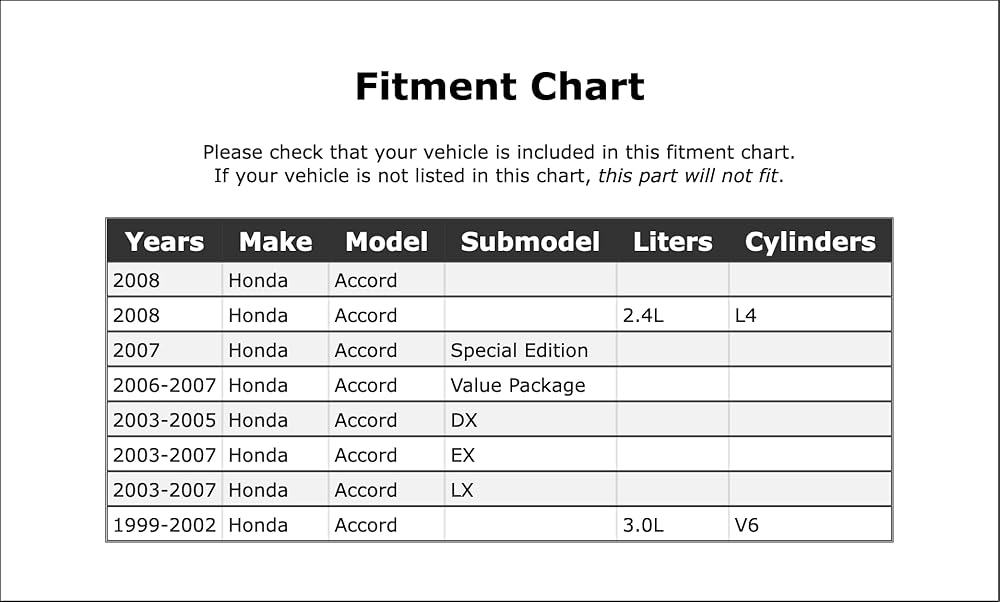
Task: Click the Cylinders column header
Action: pyautogui.click(x=810, y=242)
